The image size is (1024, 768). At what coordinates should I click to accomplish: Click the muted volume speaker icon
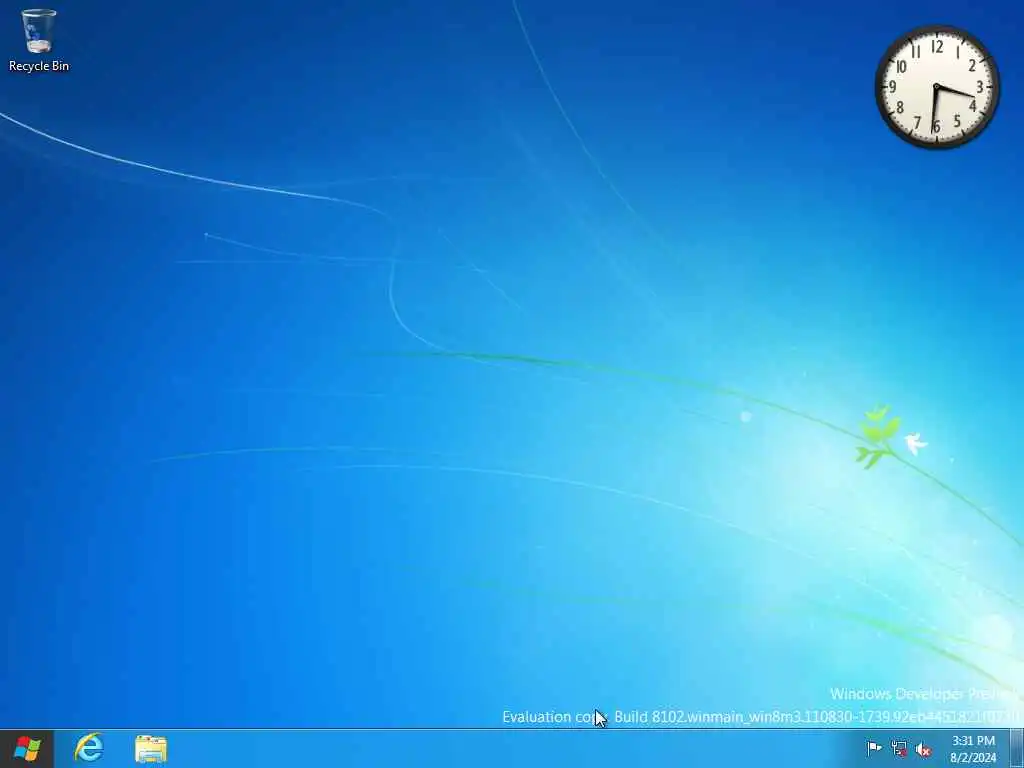(923, 749)
